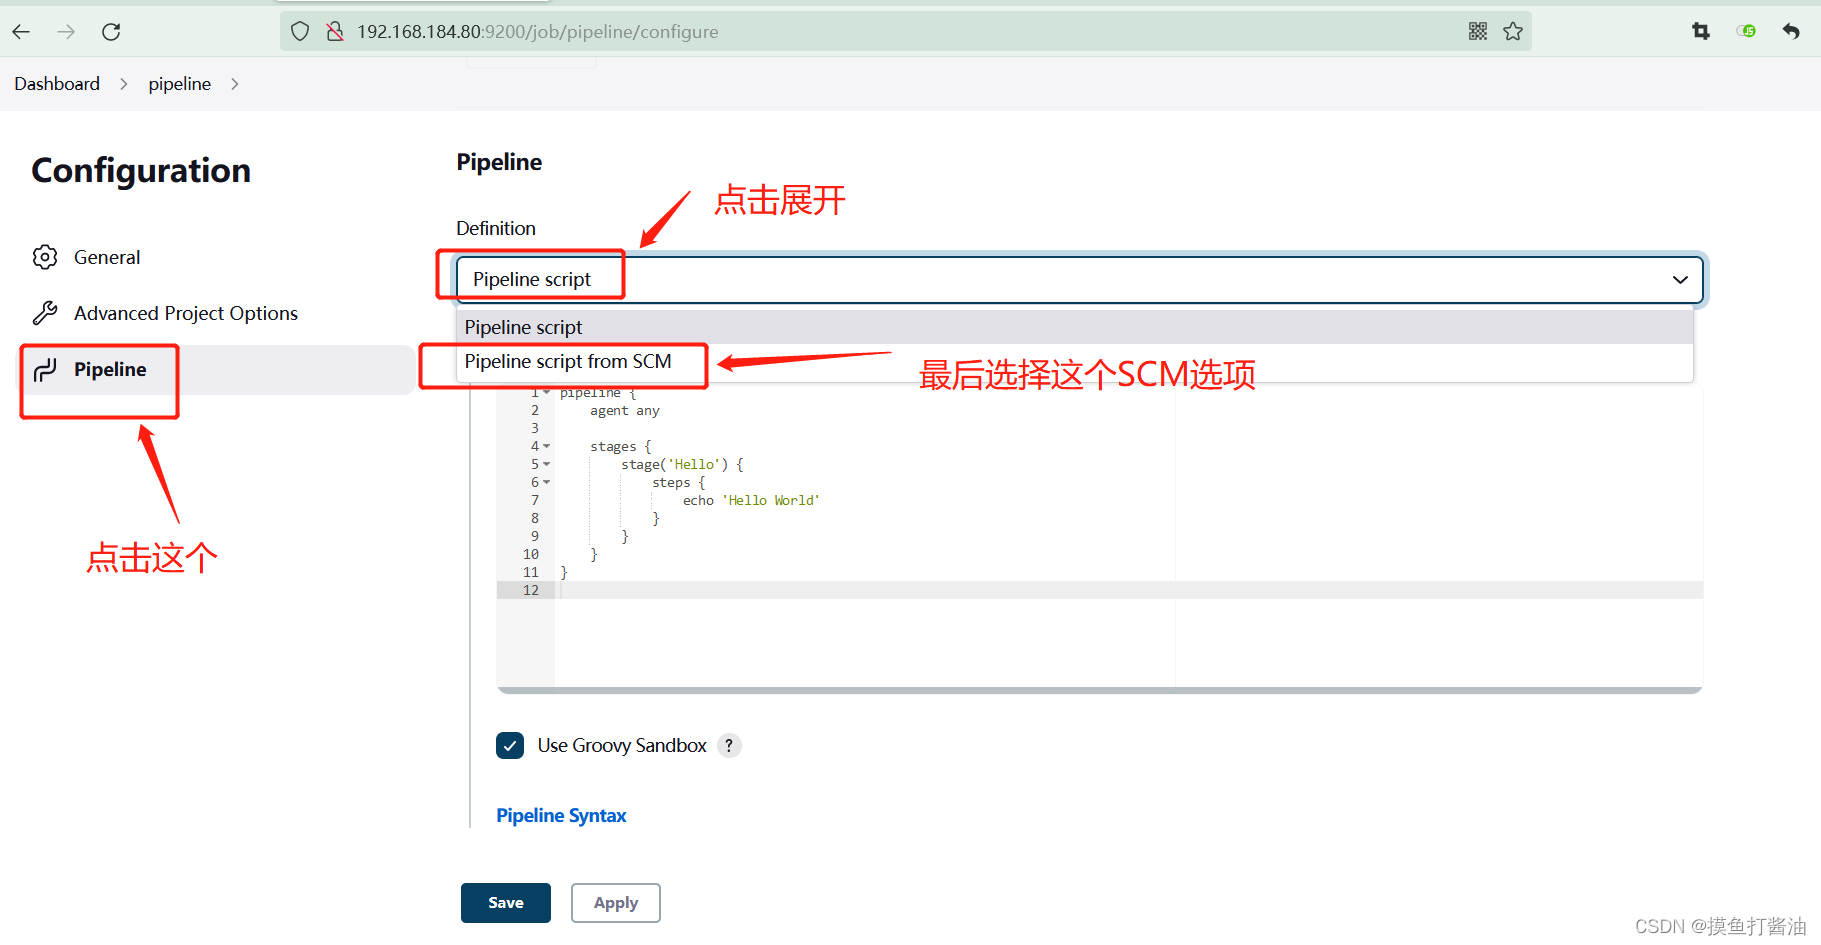Click the echo 'Hello World' code line
This screenshot has height=945, width=1821.
[751, 500]
